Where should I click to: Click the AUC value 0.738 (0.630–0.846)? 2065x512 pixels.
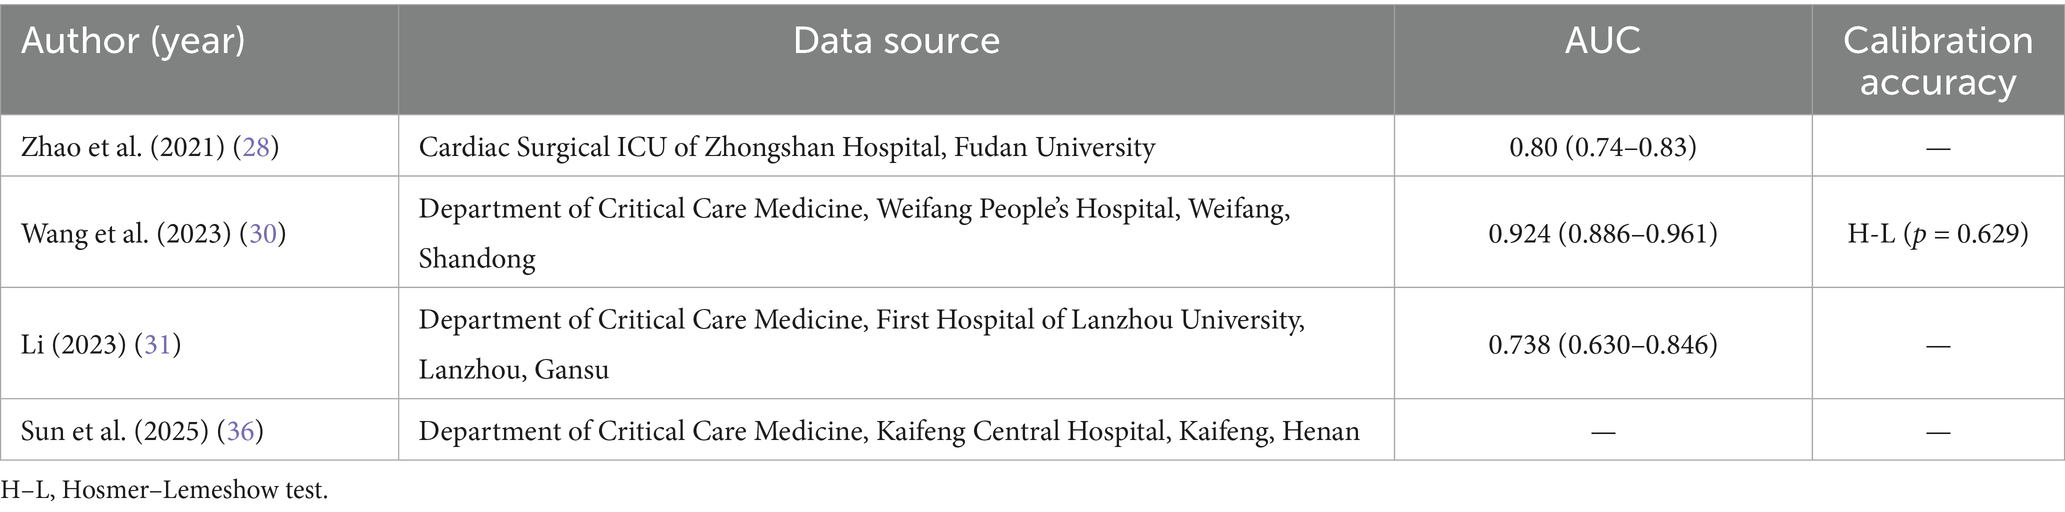[1602, 345]
